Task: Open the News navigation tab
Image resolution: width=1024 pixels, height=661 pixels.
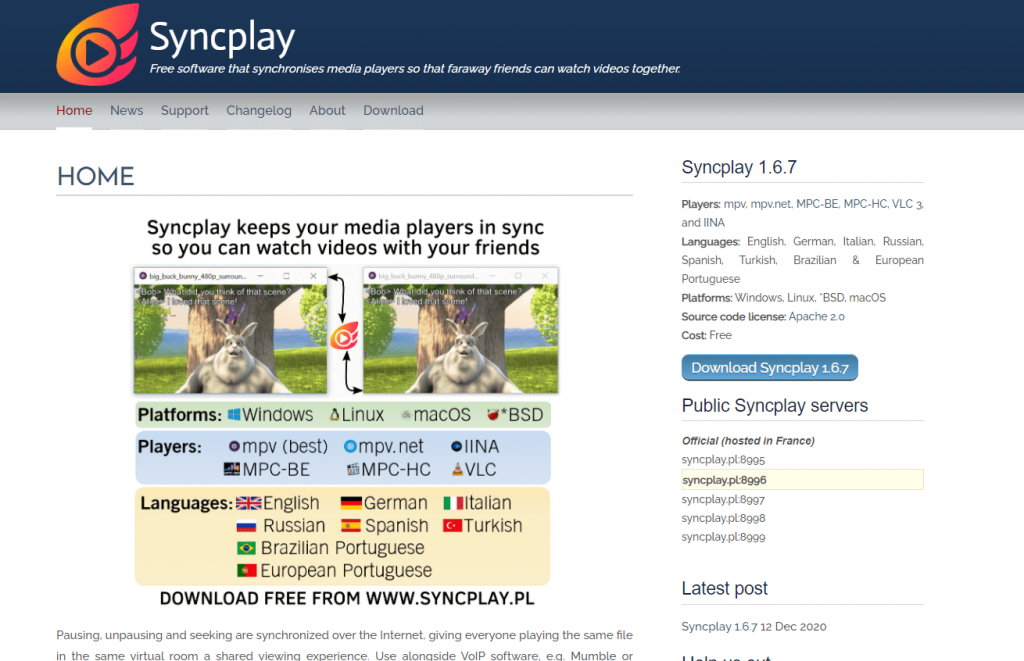Action: (127, 110)
